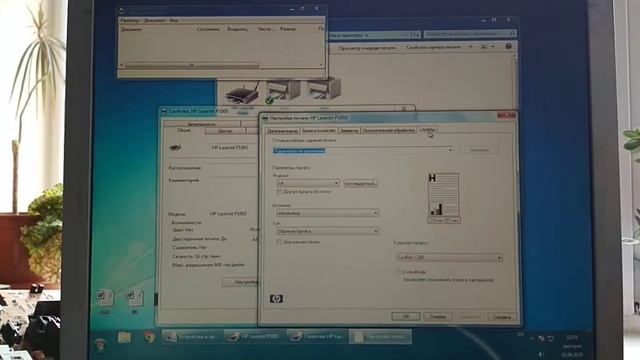Viewport: 640px width, 360px height.
Task: Switch to the print settings taskbar item
Action: click(380, 337)
